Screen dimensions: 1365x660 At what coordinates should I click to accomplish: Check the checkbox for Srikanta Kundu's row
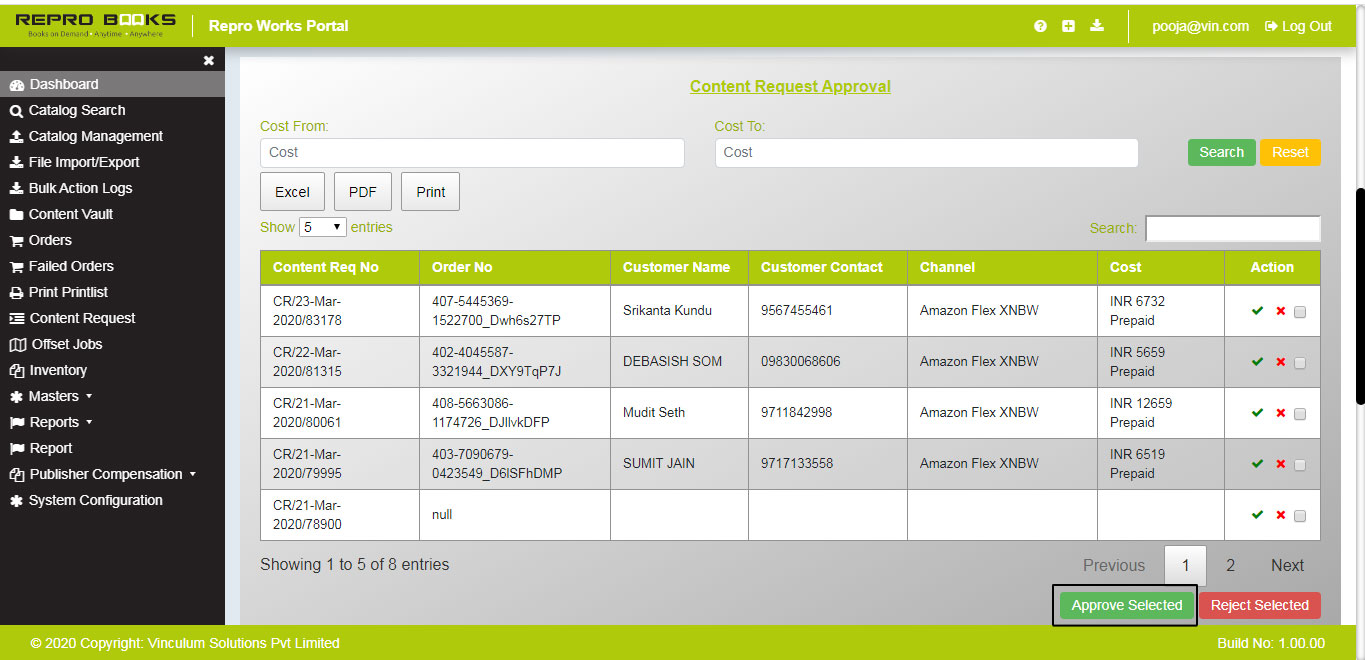(x=1300, y=312)
